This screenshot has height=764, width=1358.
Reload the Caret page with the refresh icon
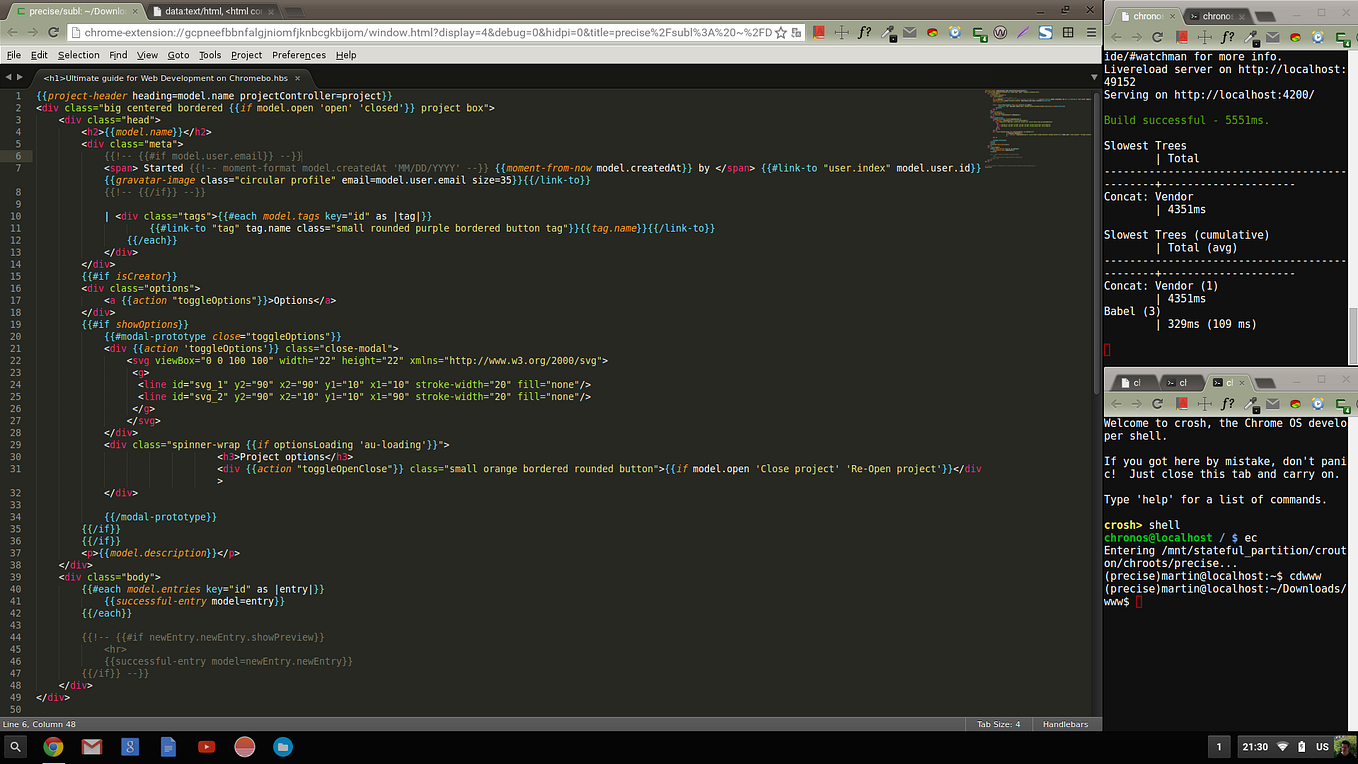[53, 32]
